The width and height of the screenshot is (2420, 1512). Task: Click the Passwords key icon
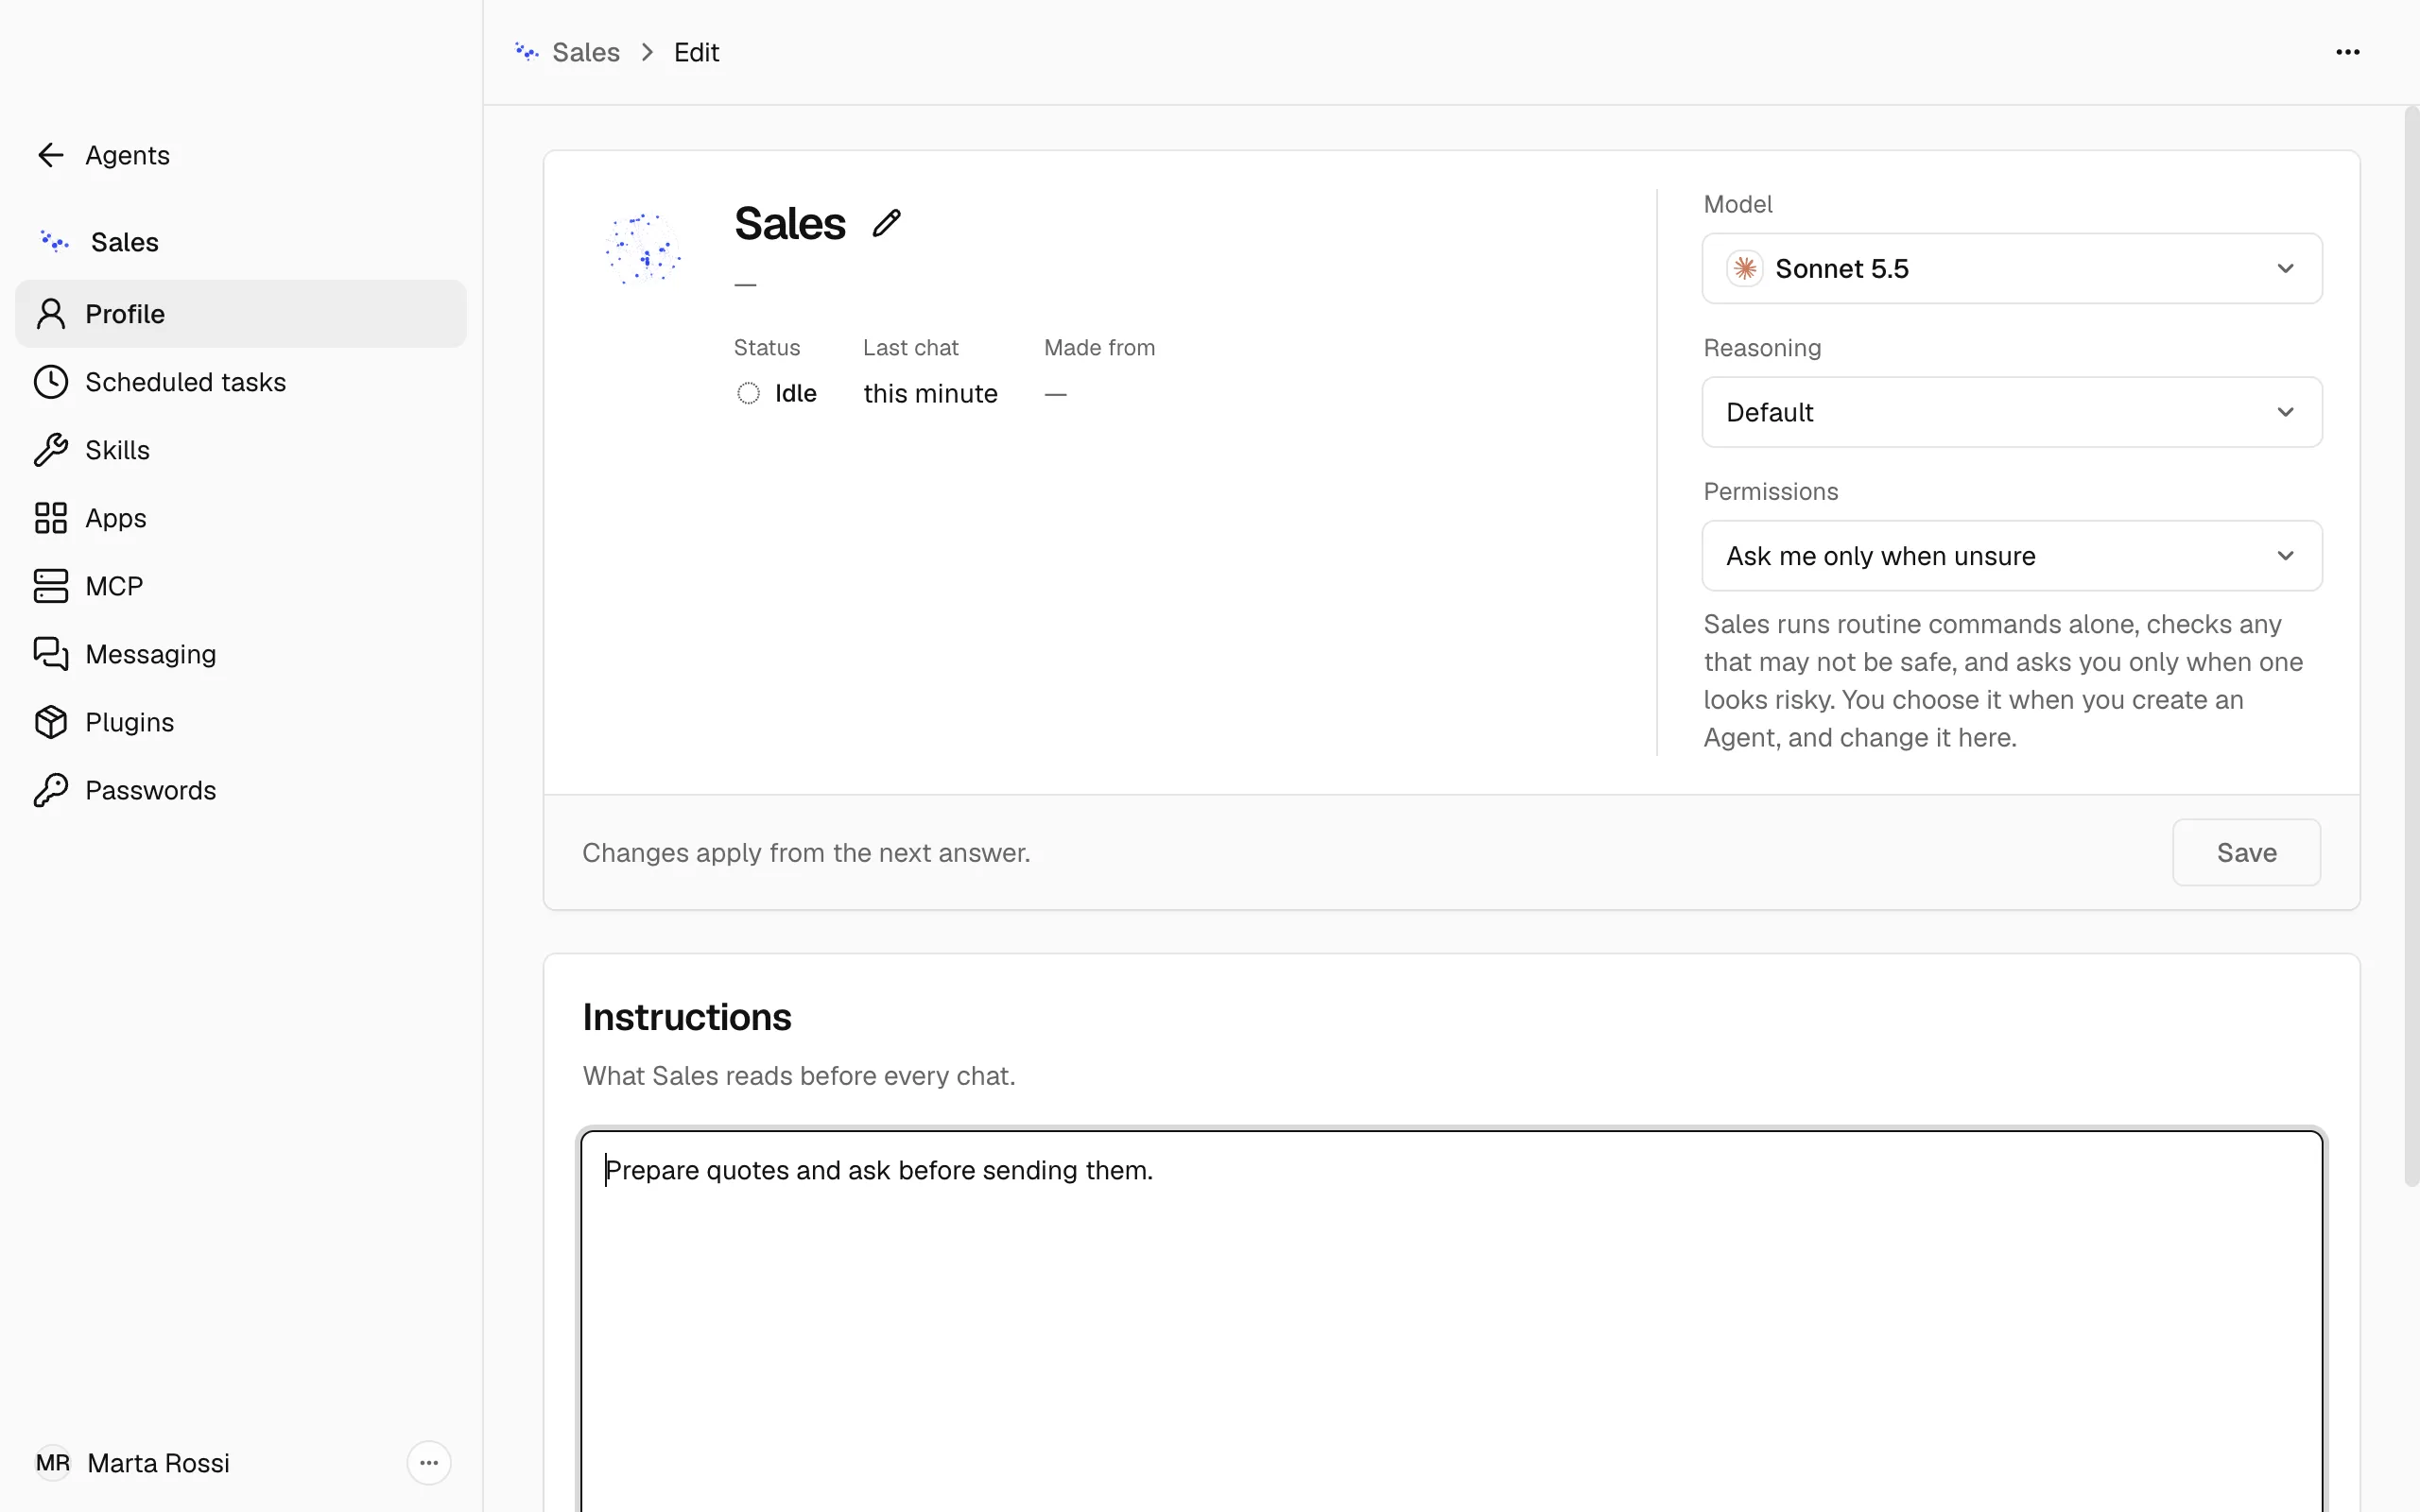coord(50,790)
